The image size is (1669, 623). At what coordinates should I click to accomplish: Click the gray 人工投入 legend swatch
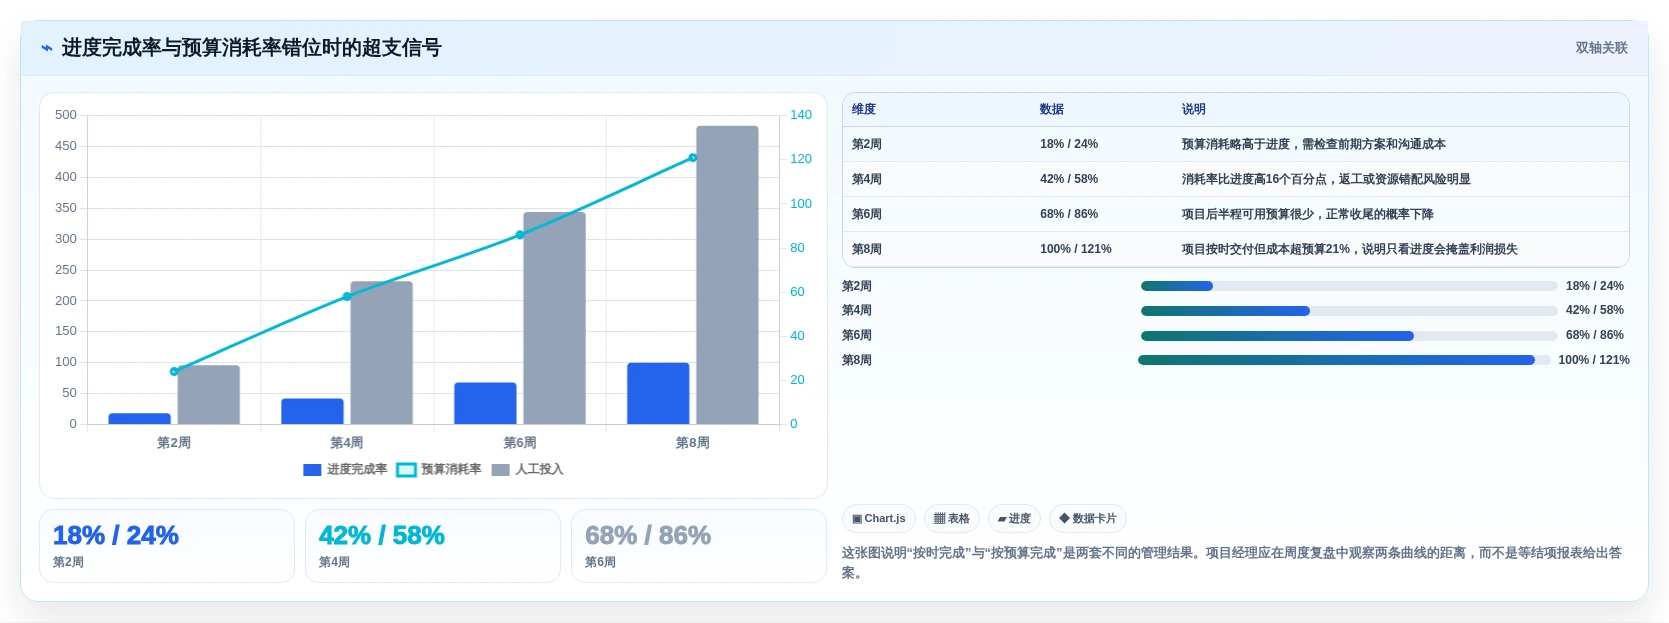(501, 469)
